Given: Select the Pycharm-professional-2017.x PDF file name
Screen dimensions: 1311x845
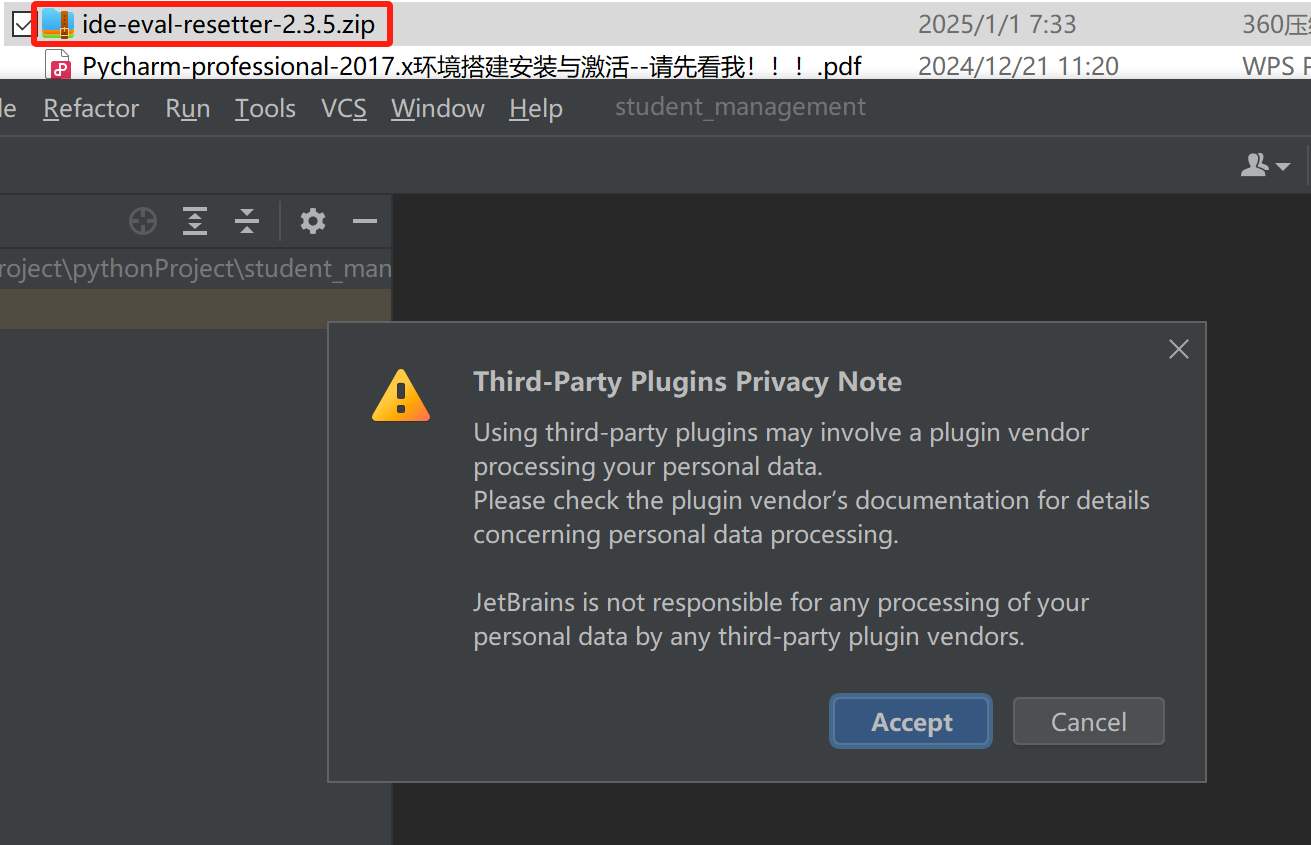Looking at the screenshot, I should 471,67.
